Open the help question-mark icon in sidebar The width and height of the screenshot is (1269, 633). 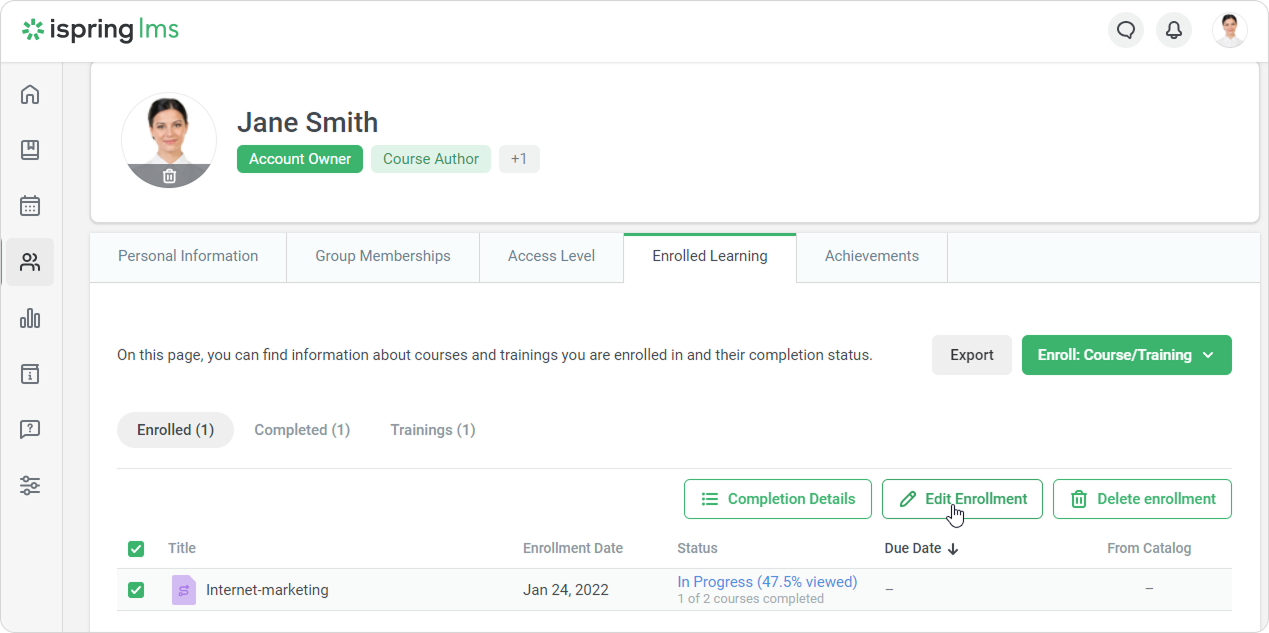point(30,430)
